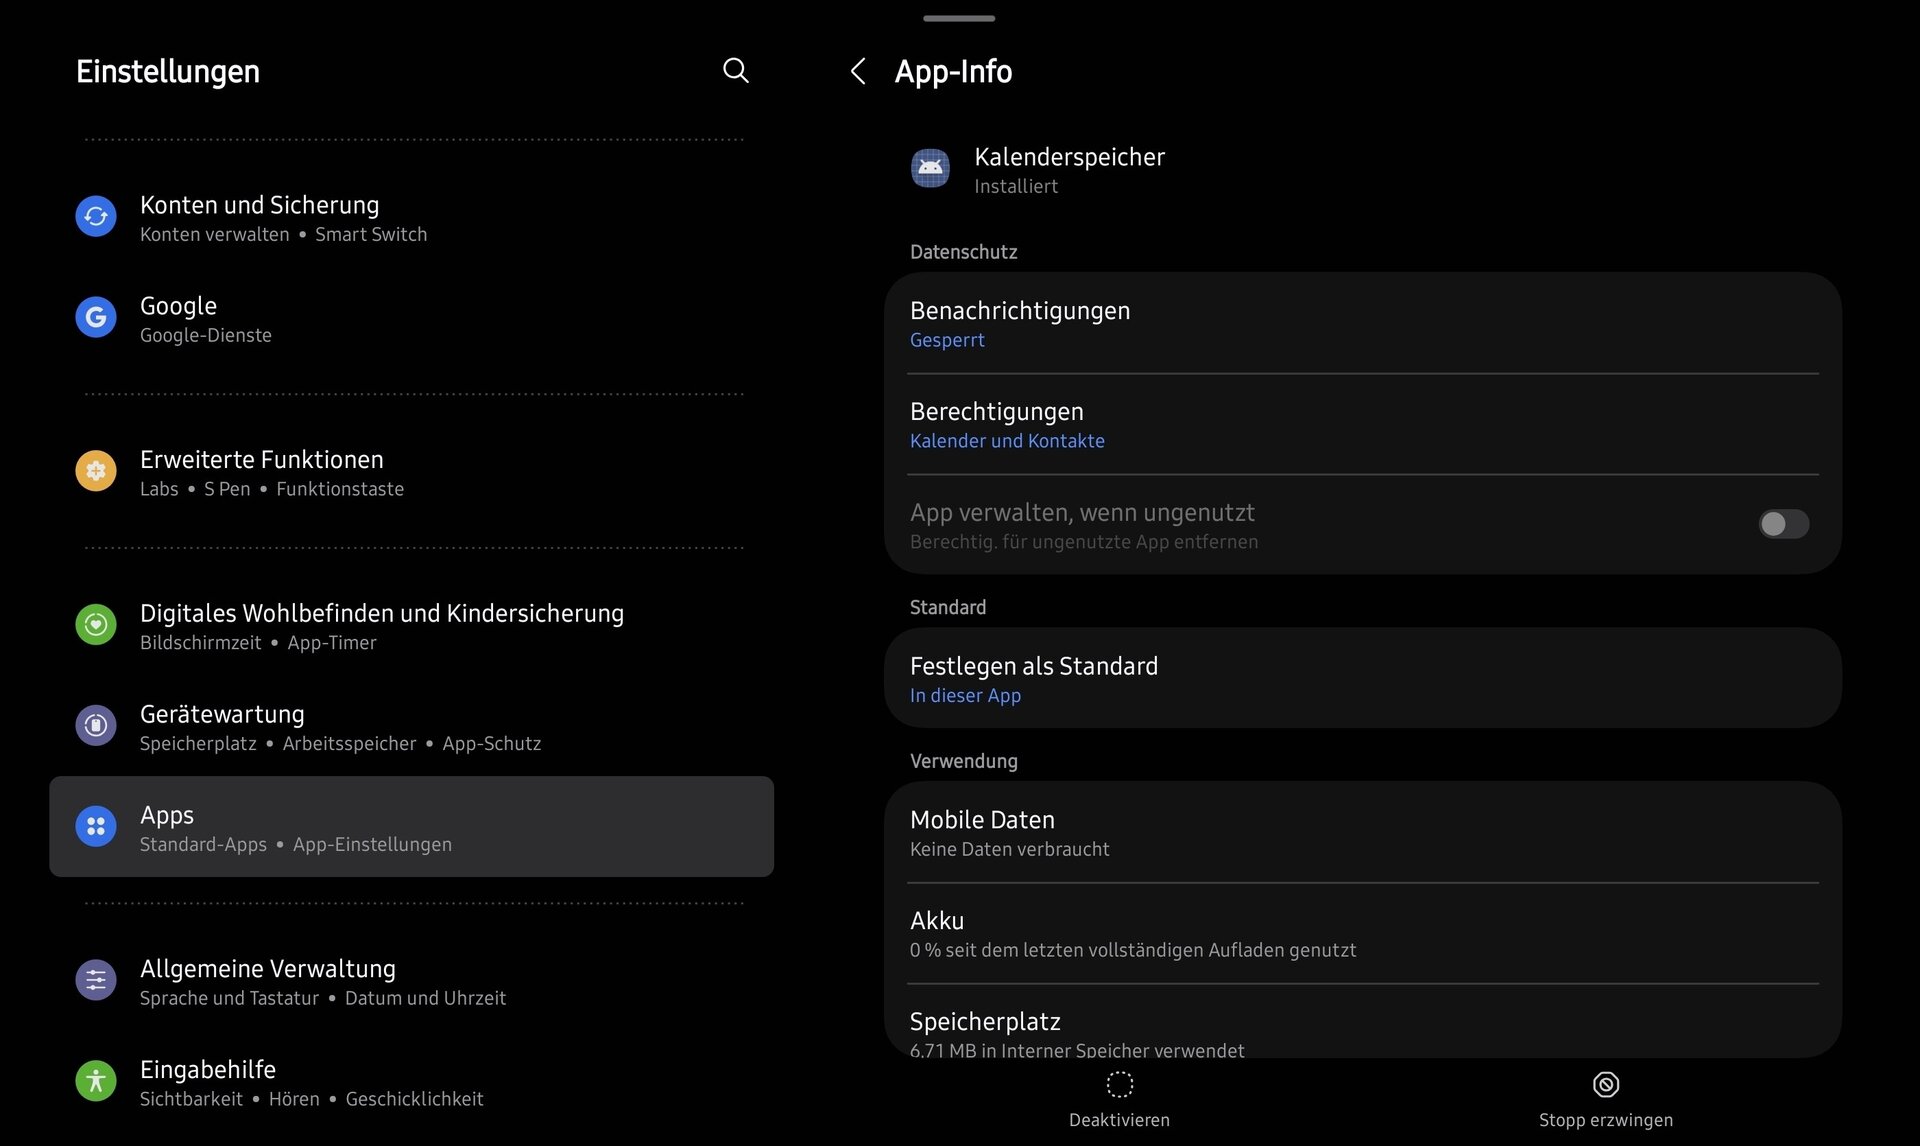Screen dimensions: 1920x1146
Task: Tap the Deaktivieren dashed circle icon
Action: [x=1119, y=1084]
